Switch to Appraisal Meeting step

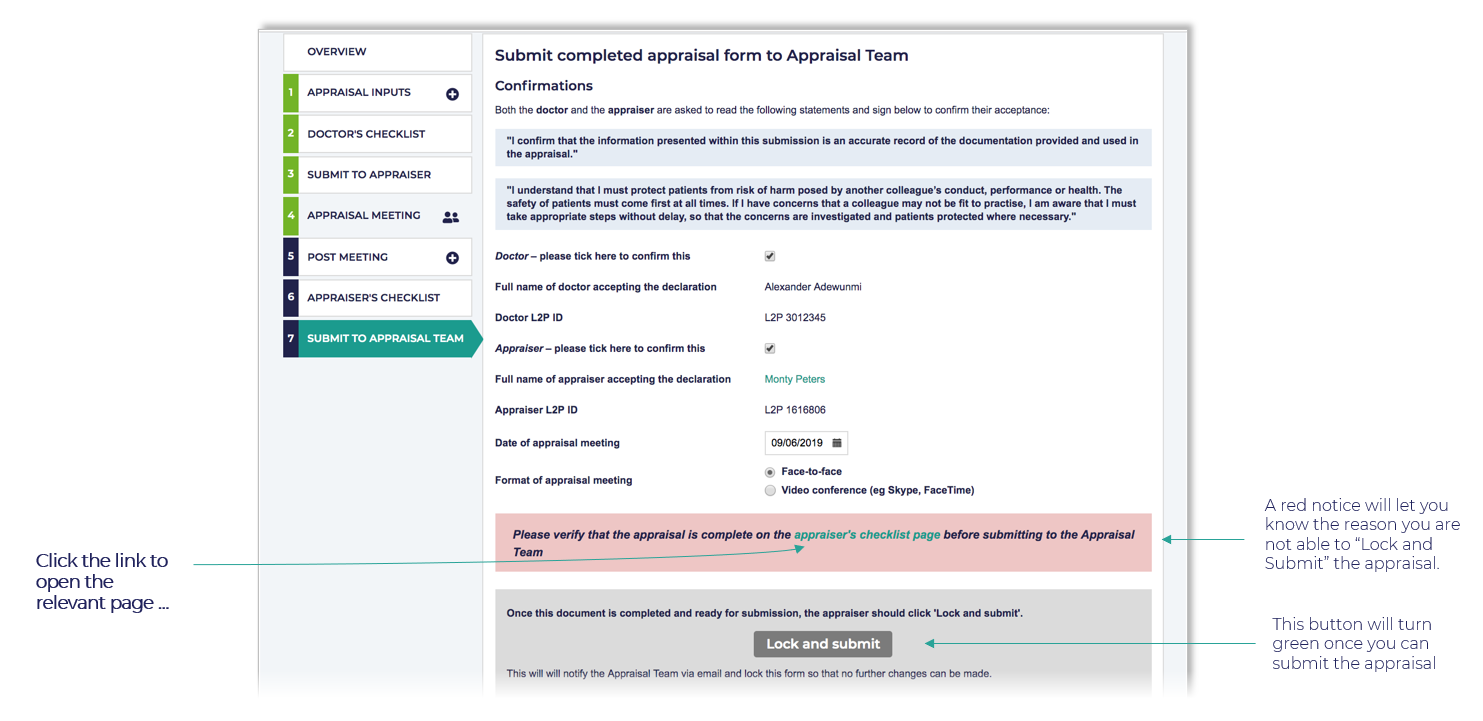364,216
